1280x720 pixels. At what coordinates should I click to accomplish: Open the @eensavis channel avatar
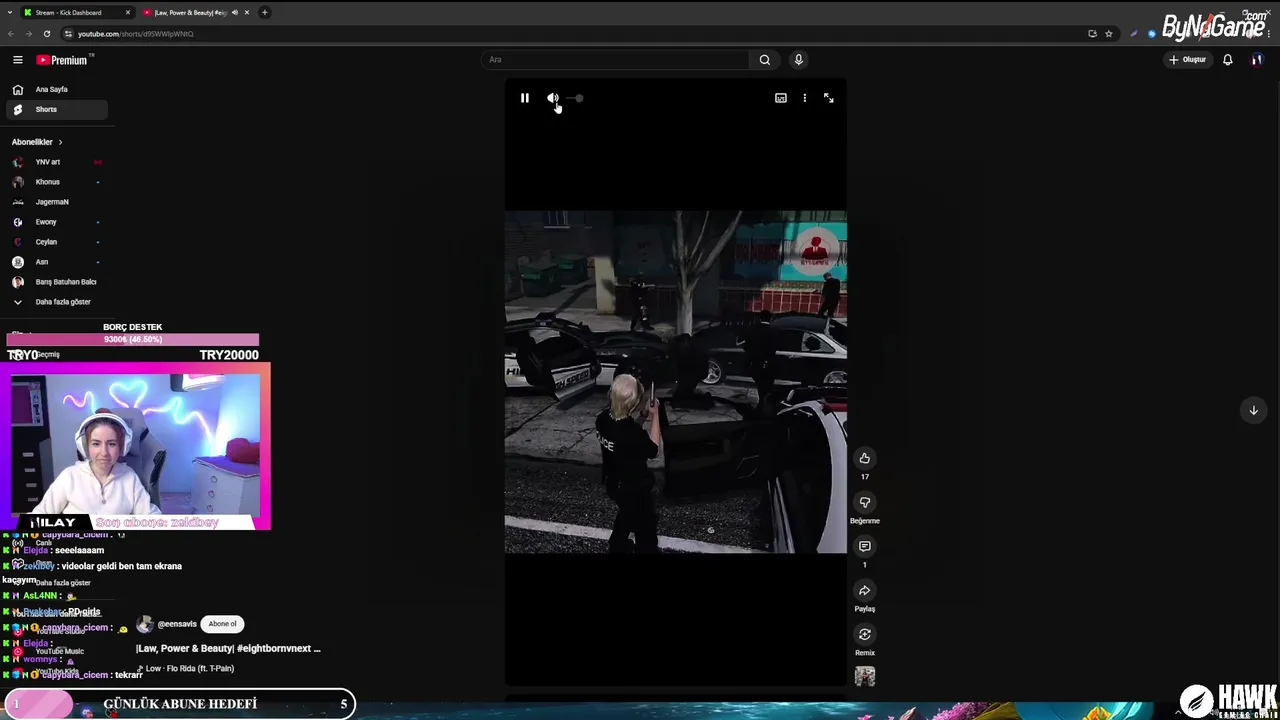[x=145, y=624]
